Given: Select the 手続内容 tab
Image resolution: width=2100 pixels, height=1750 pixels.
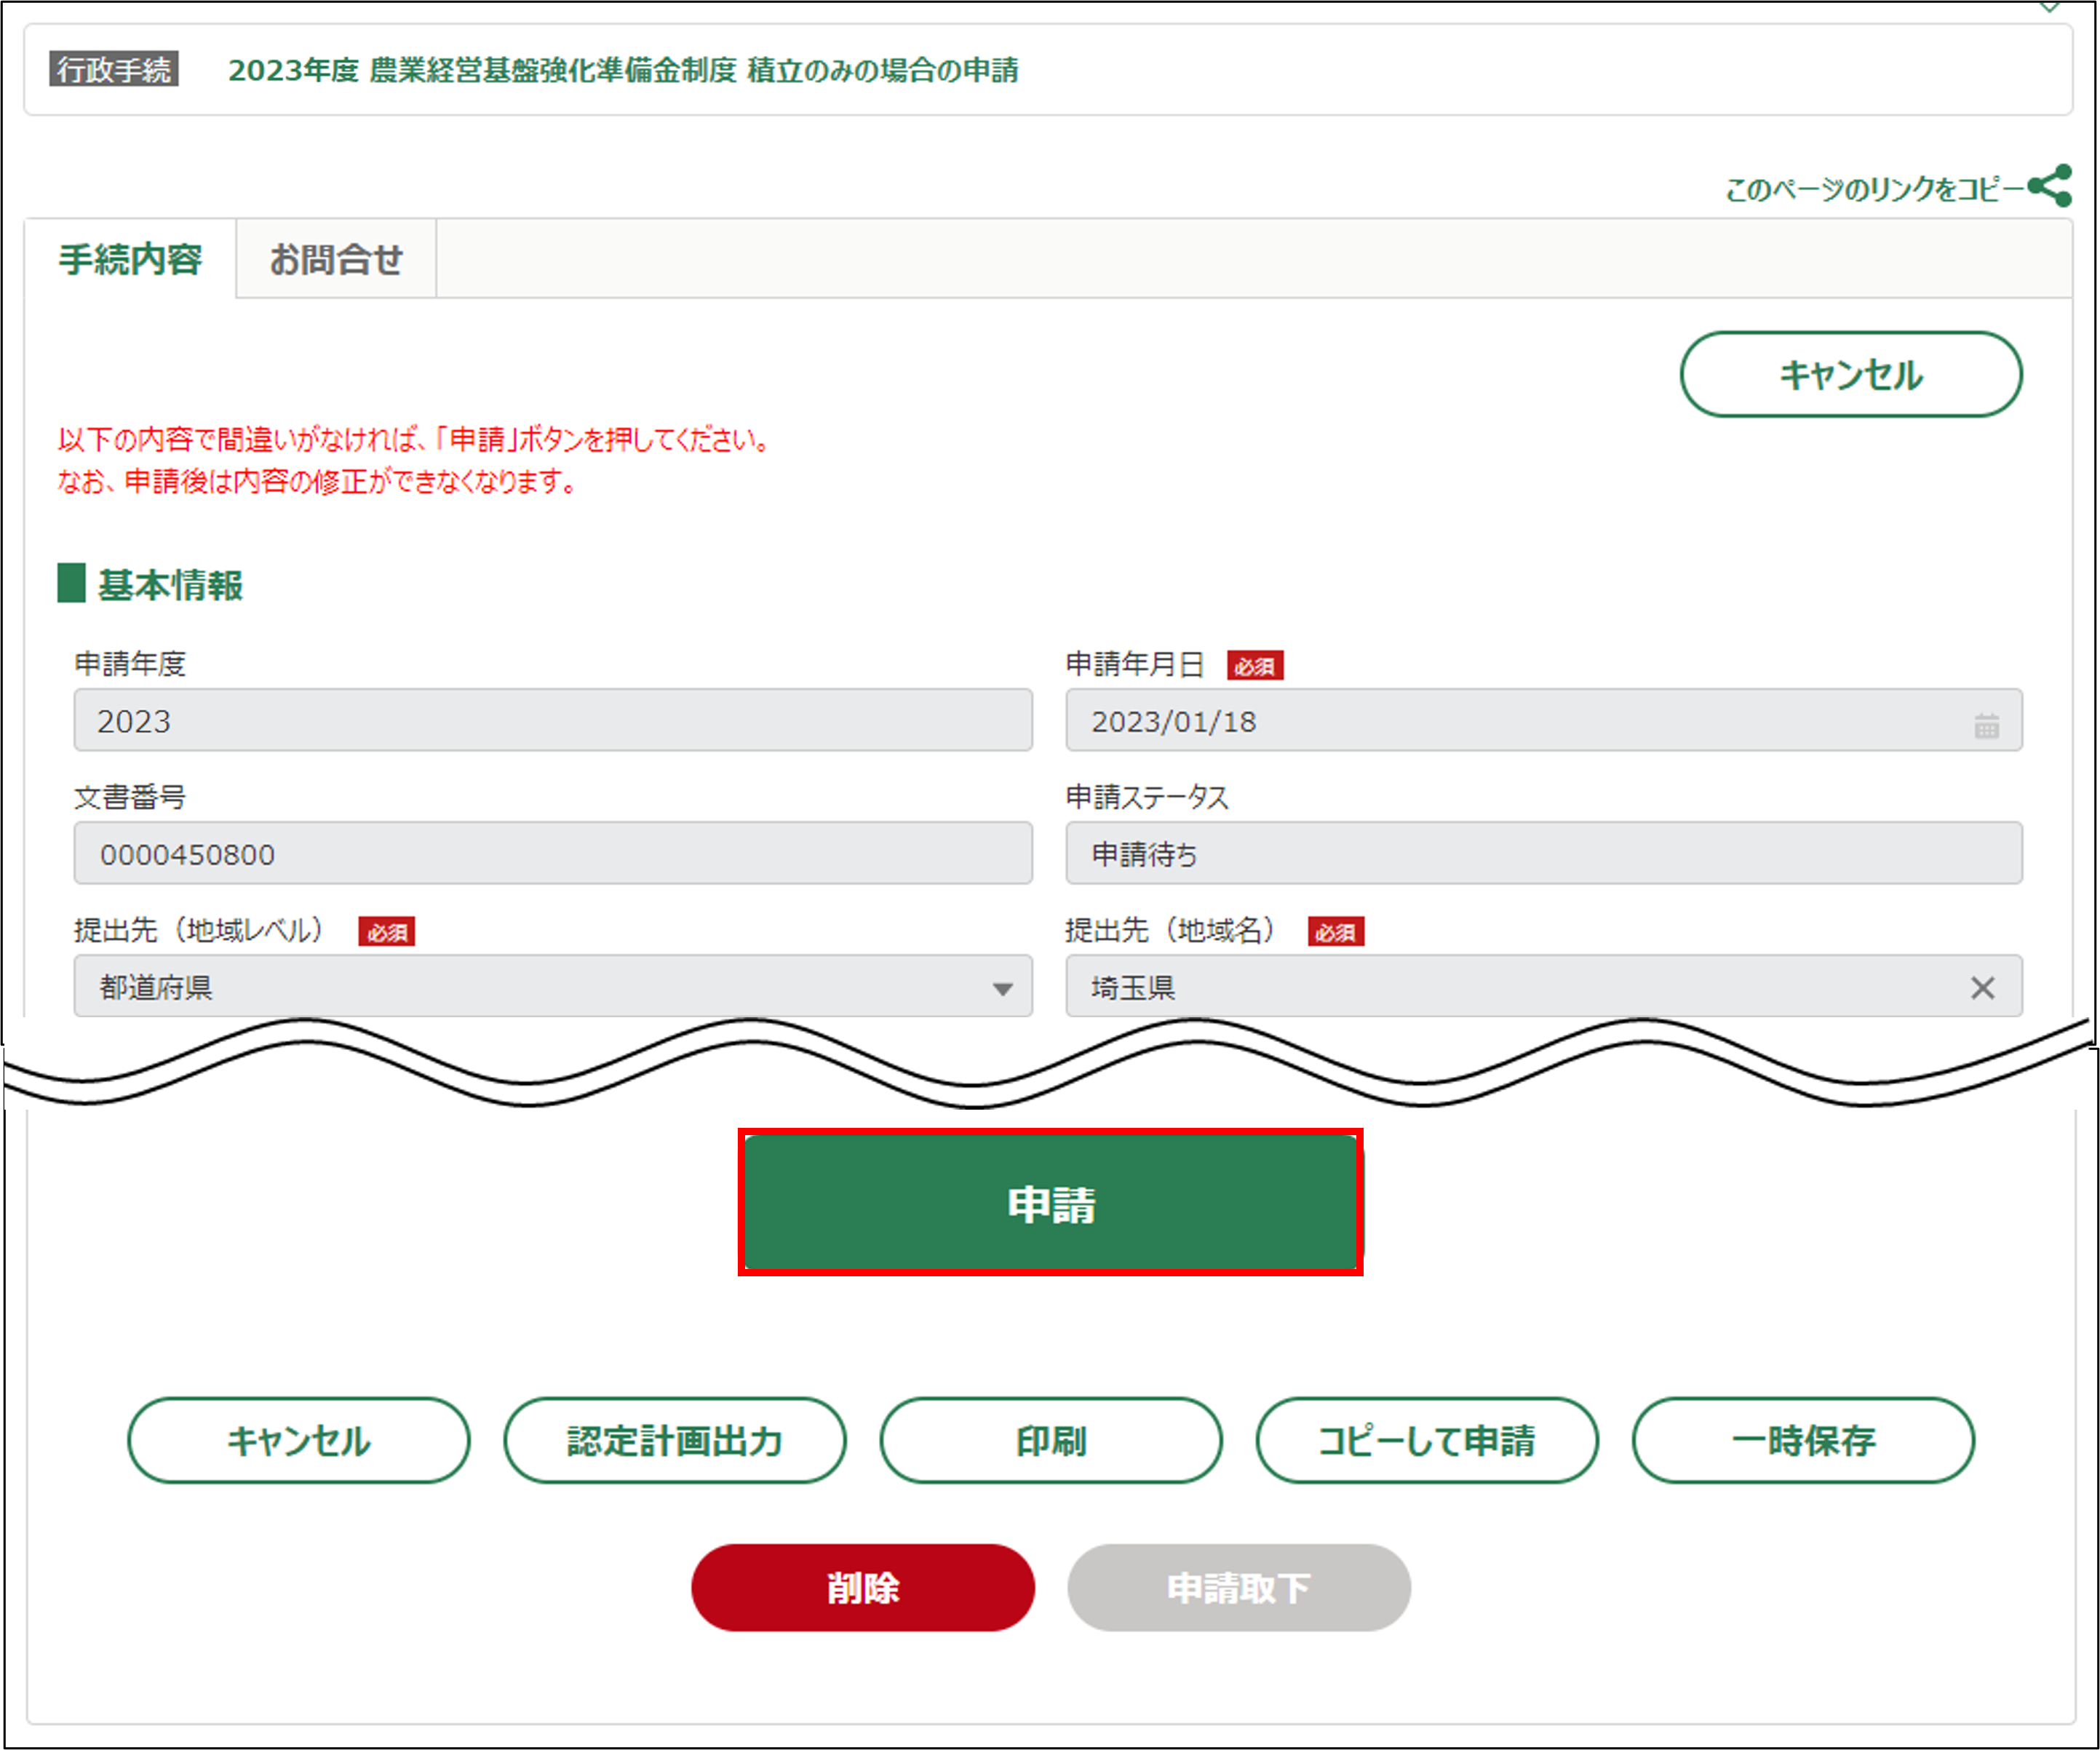Looking at the screenshot, I should click(130, 260).
